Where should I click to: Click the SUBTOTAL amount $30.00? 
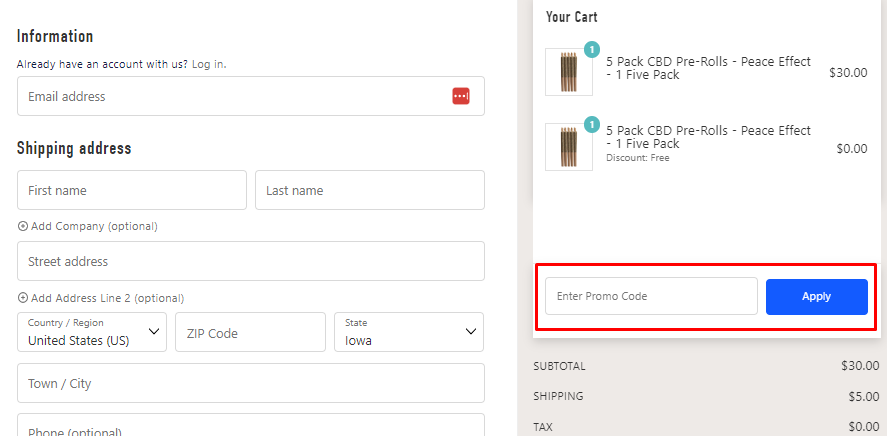tap(860, 366)
